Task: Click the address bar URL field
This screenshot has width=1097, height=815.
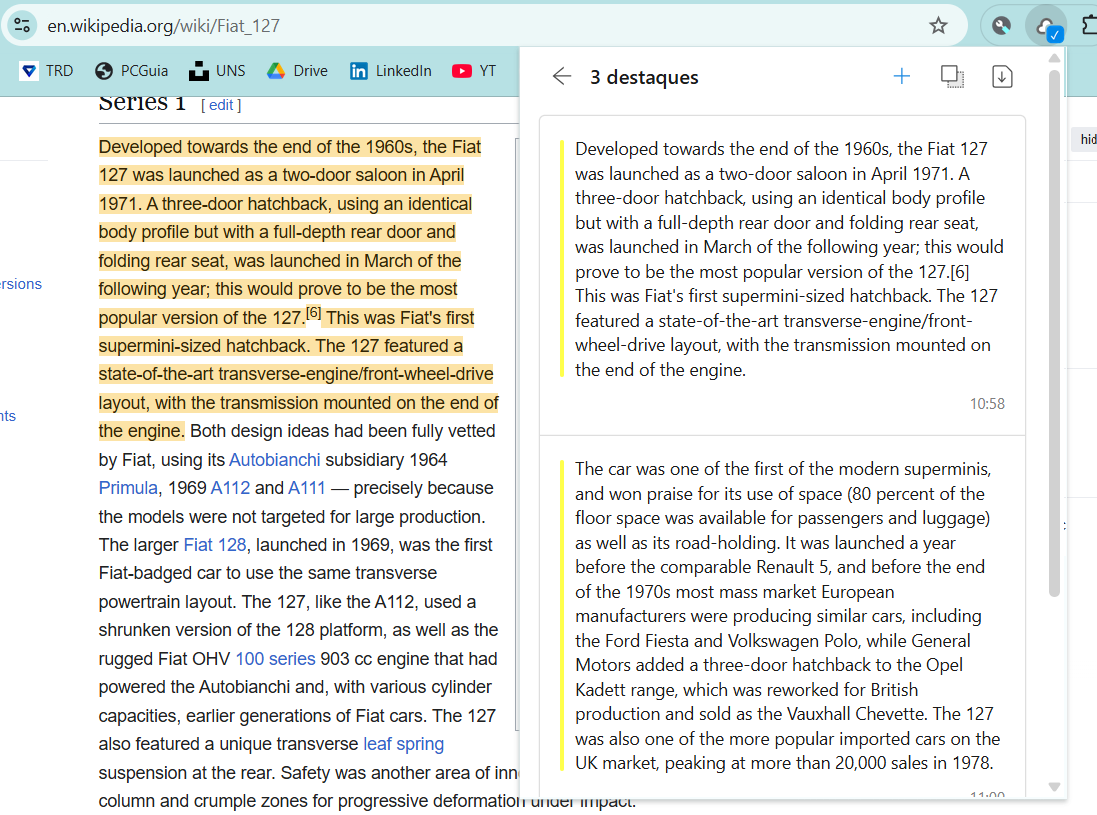Action: pyautogui.click(x=480, y=26)
